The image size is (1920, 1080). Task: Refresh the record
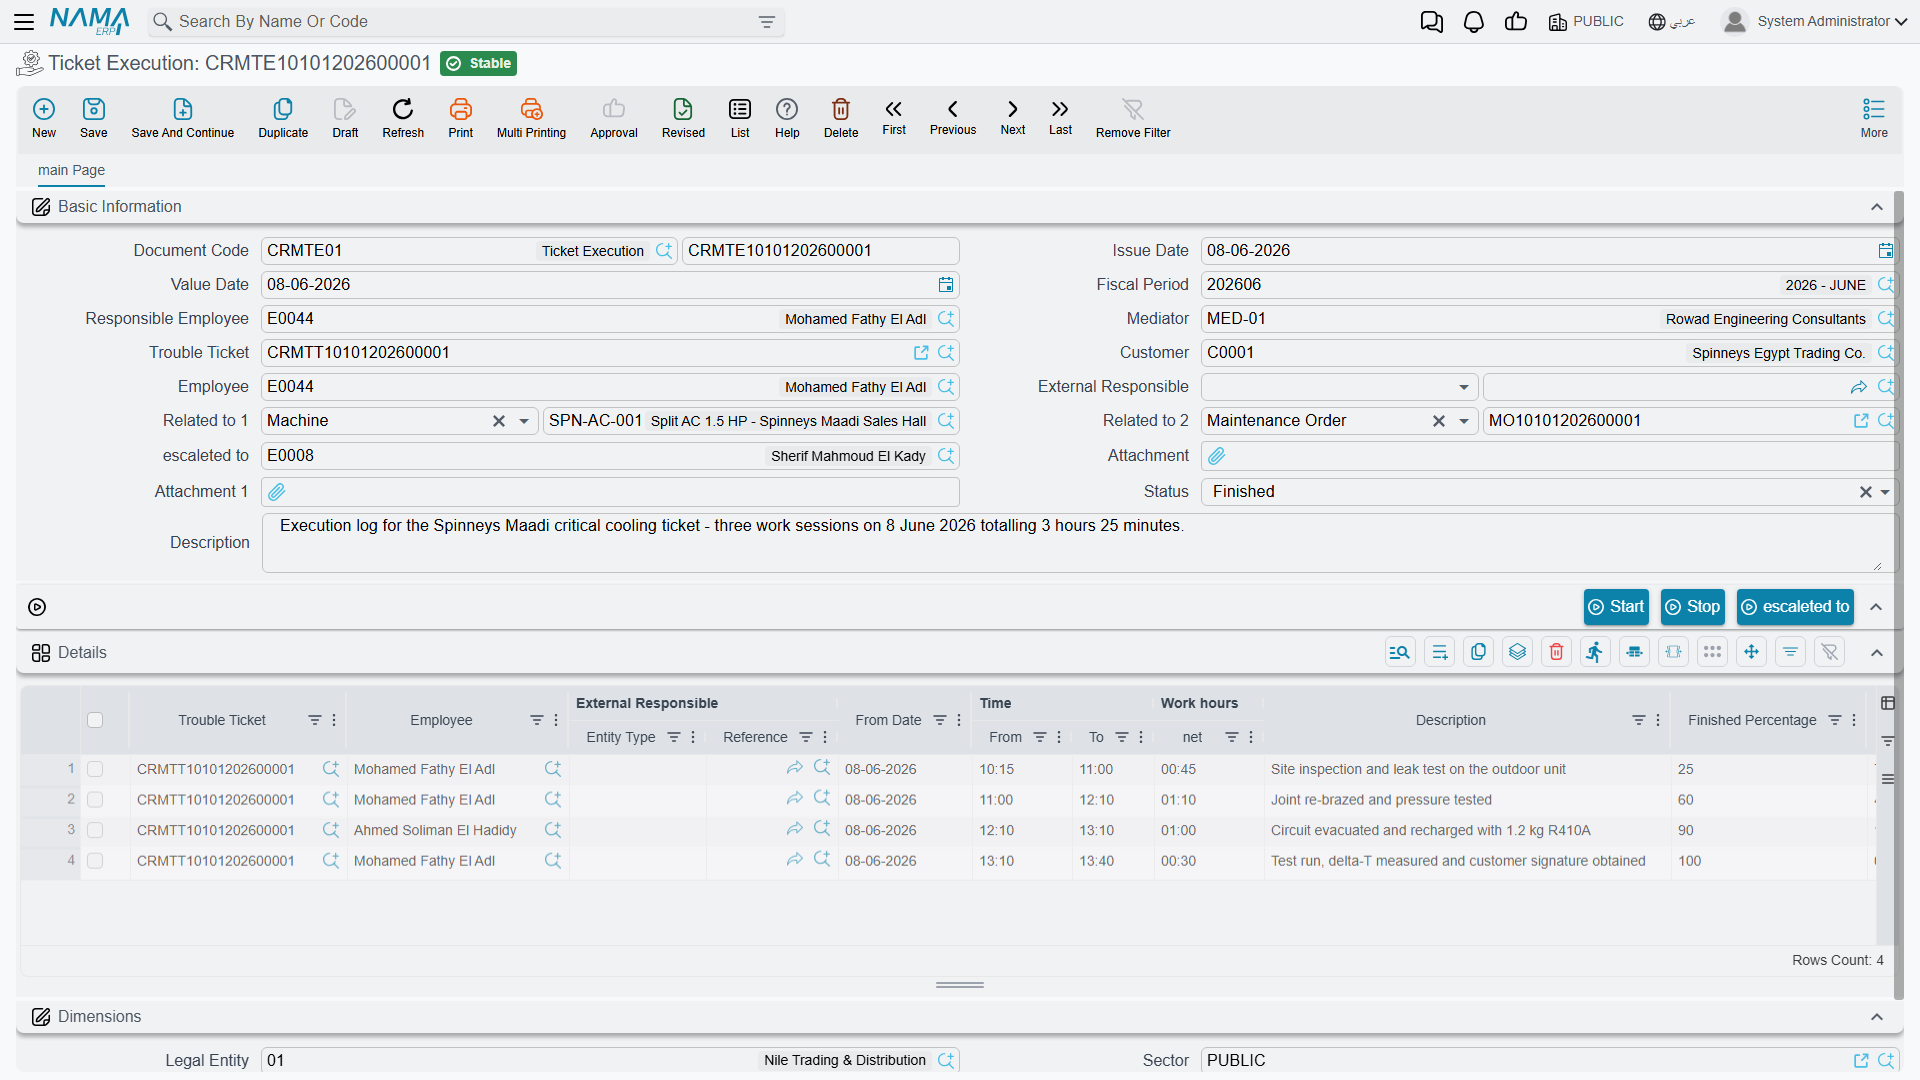(403, 118)
